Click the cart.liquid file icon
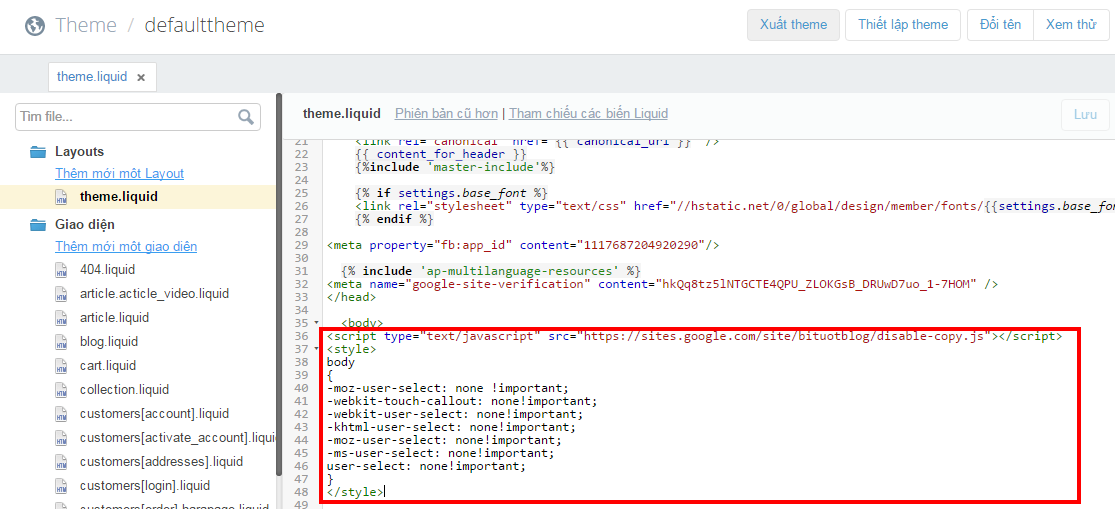 coord(62,366)
